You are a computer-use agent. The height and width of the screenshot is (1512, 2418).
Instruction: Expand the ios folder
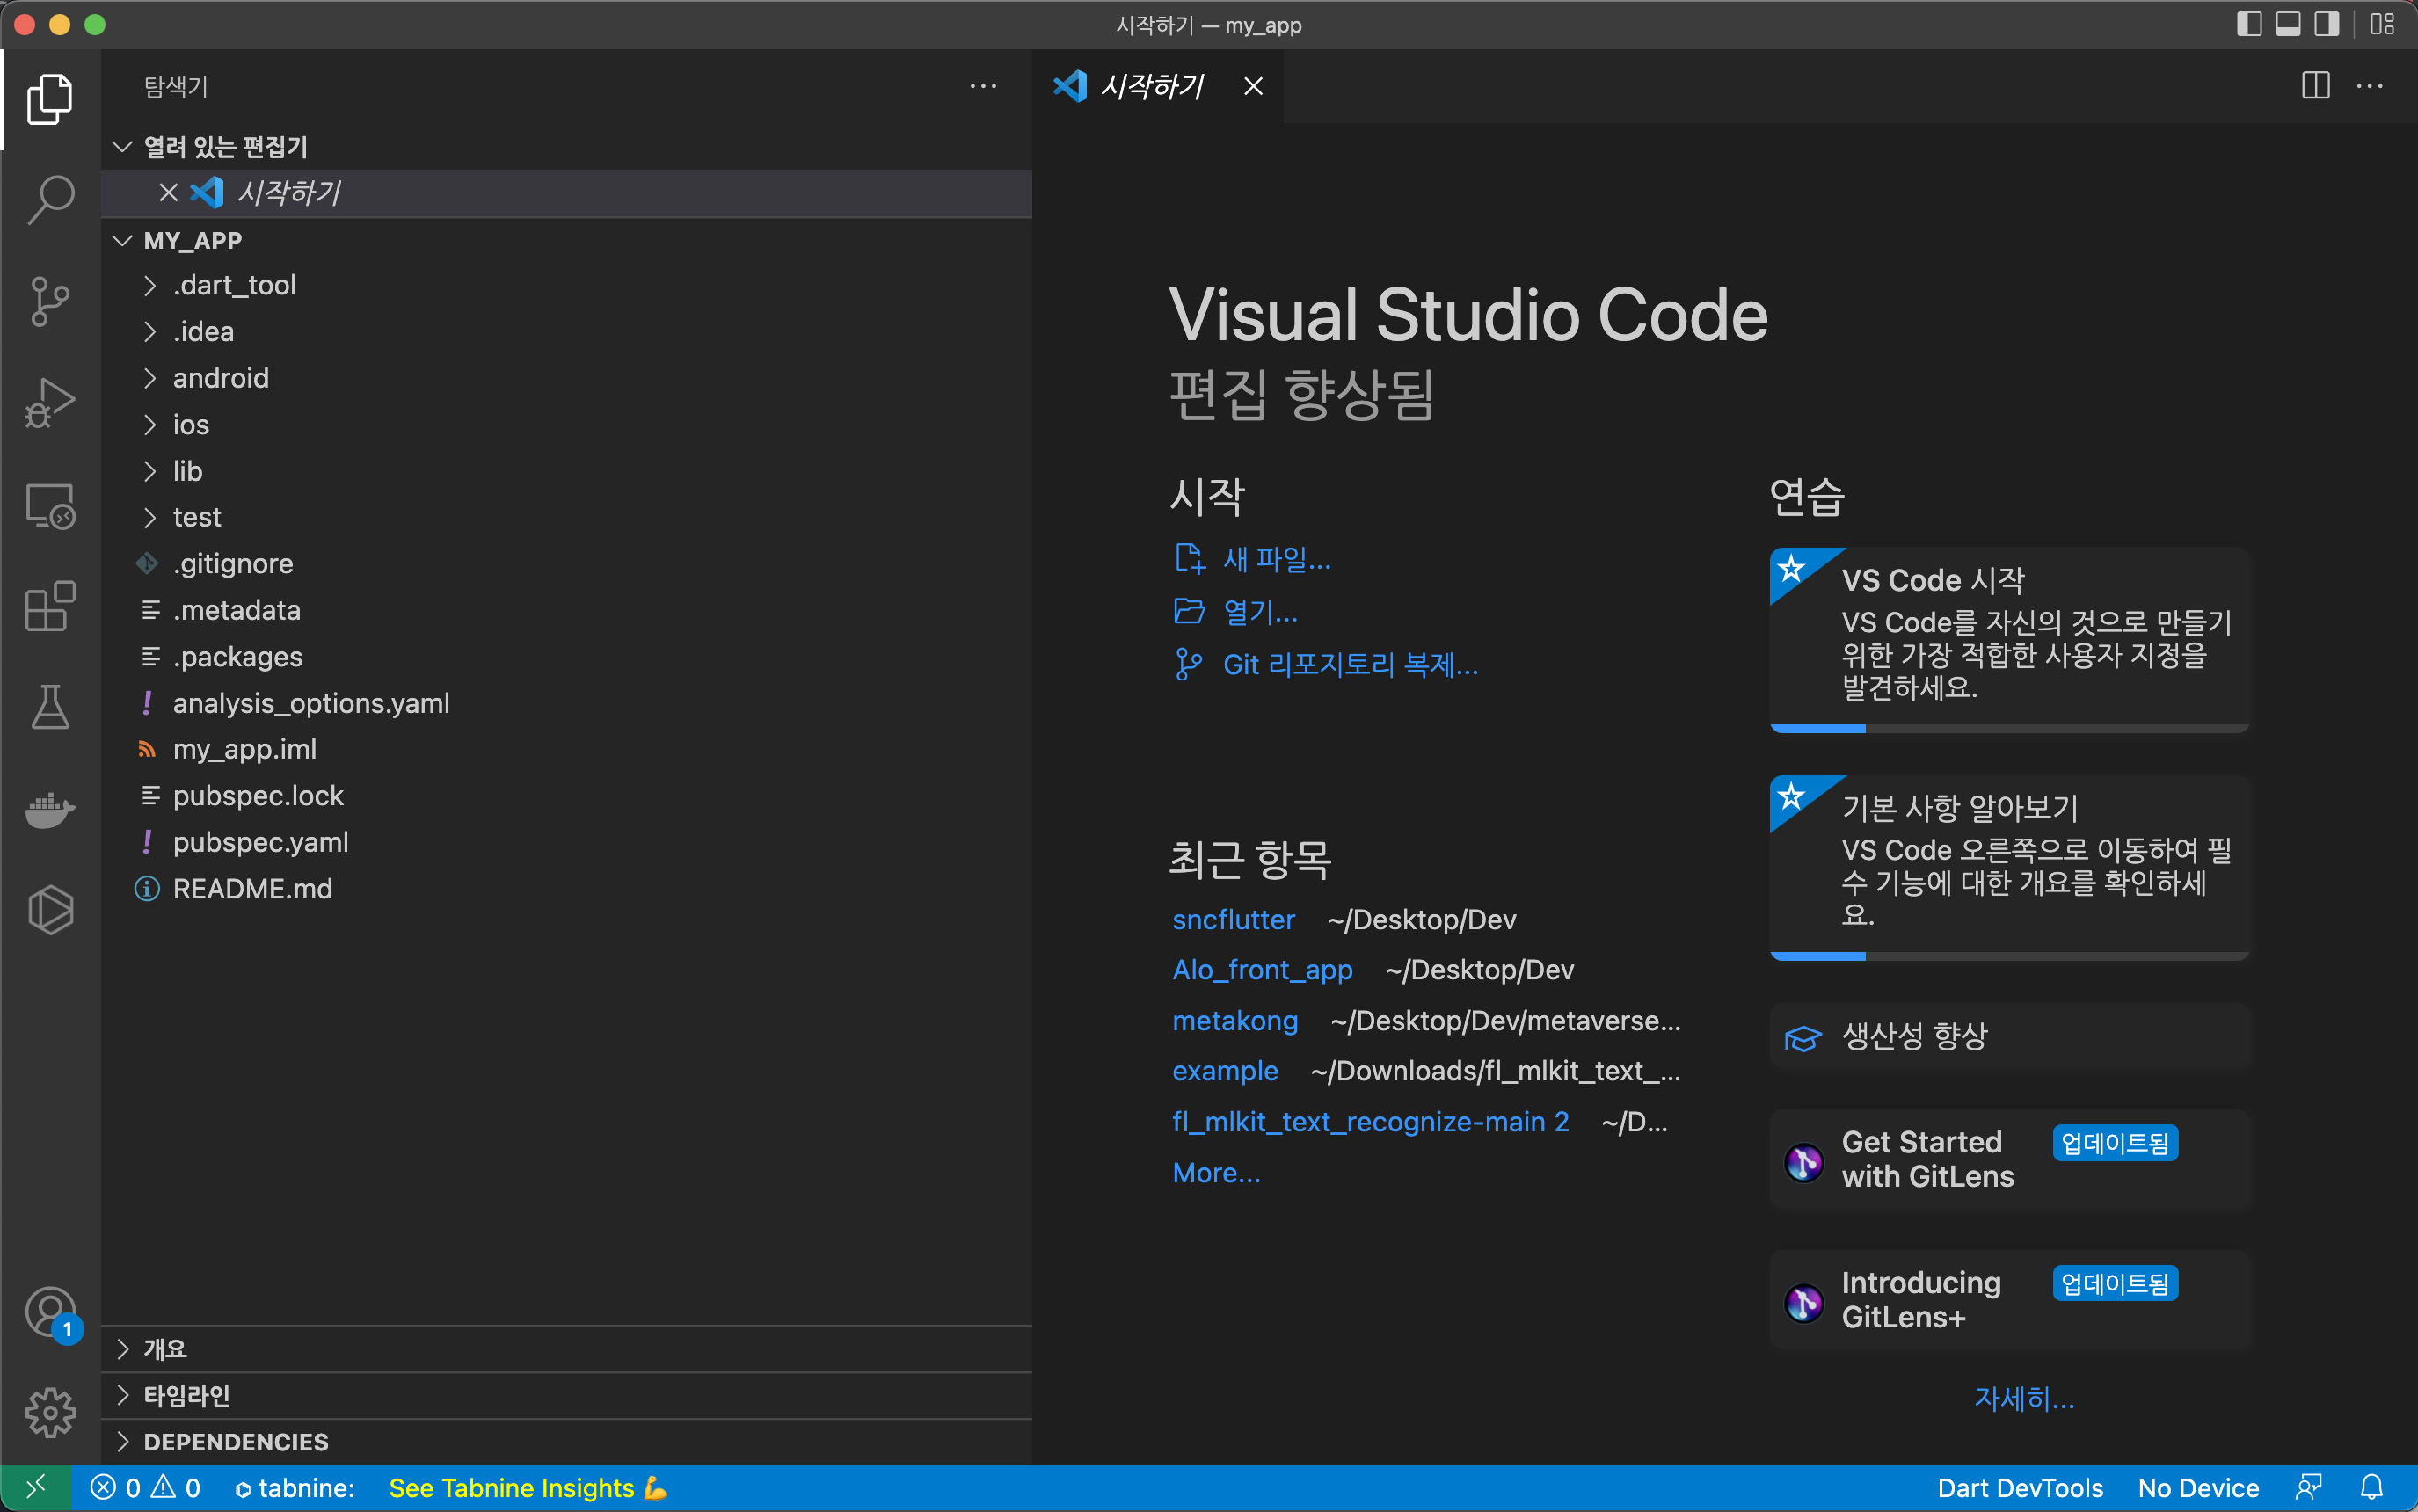pos(150,425)
